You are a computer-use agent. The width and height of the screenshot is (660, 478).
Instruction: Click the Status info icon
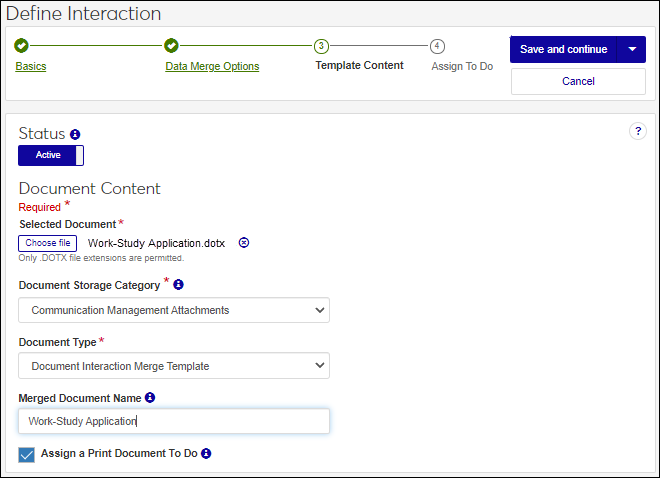[x=75, y=134]
